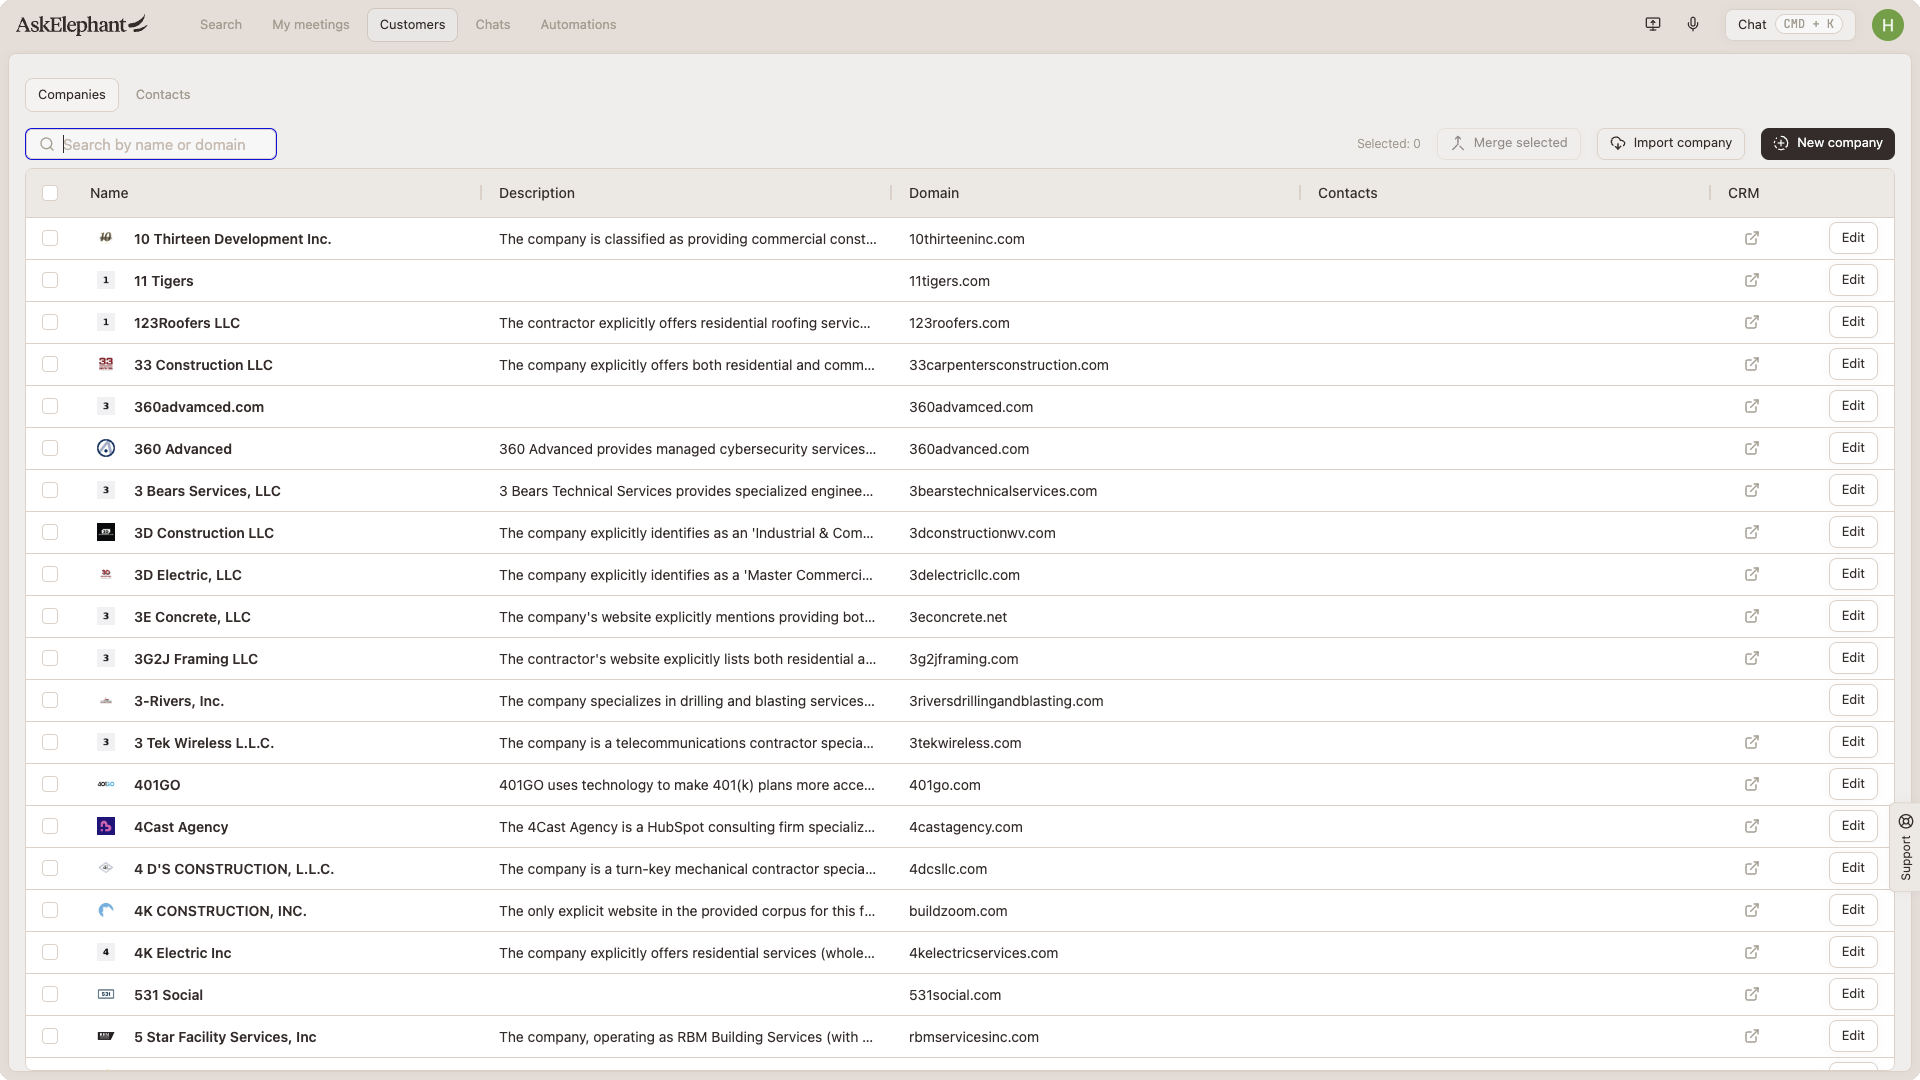Open CRM link for 531 Social
Screen dimensions: 1920x1080
[x=1752, y=994]
